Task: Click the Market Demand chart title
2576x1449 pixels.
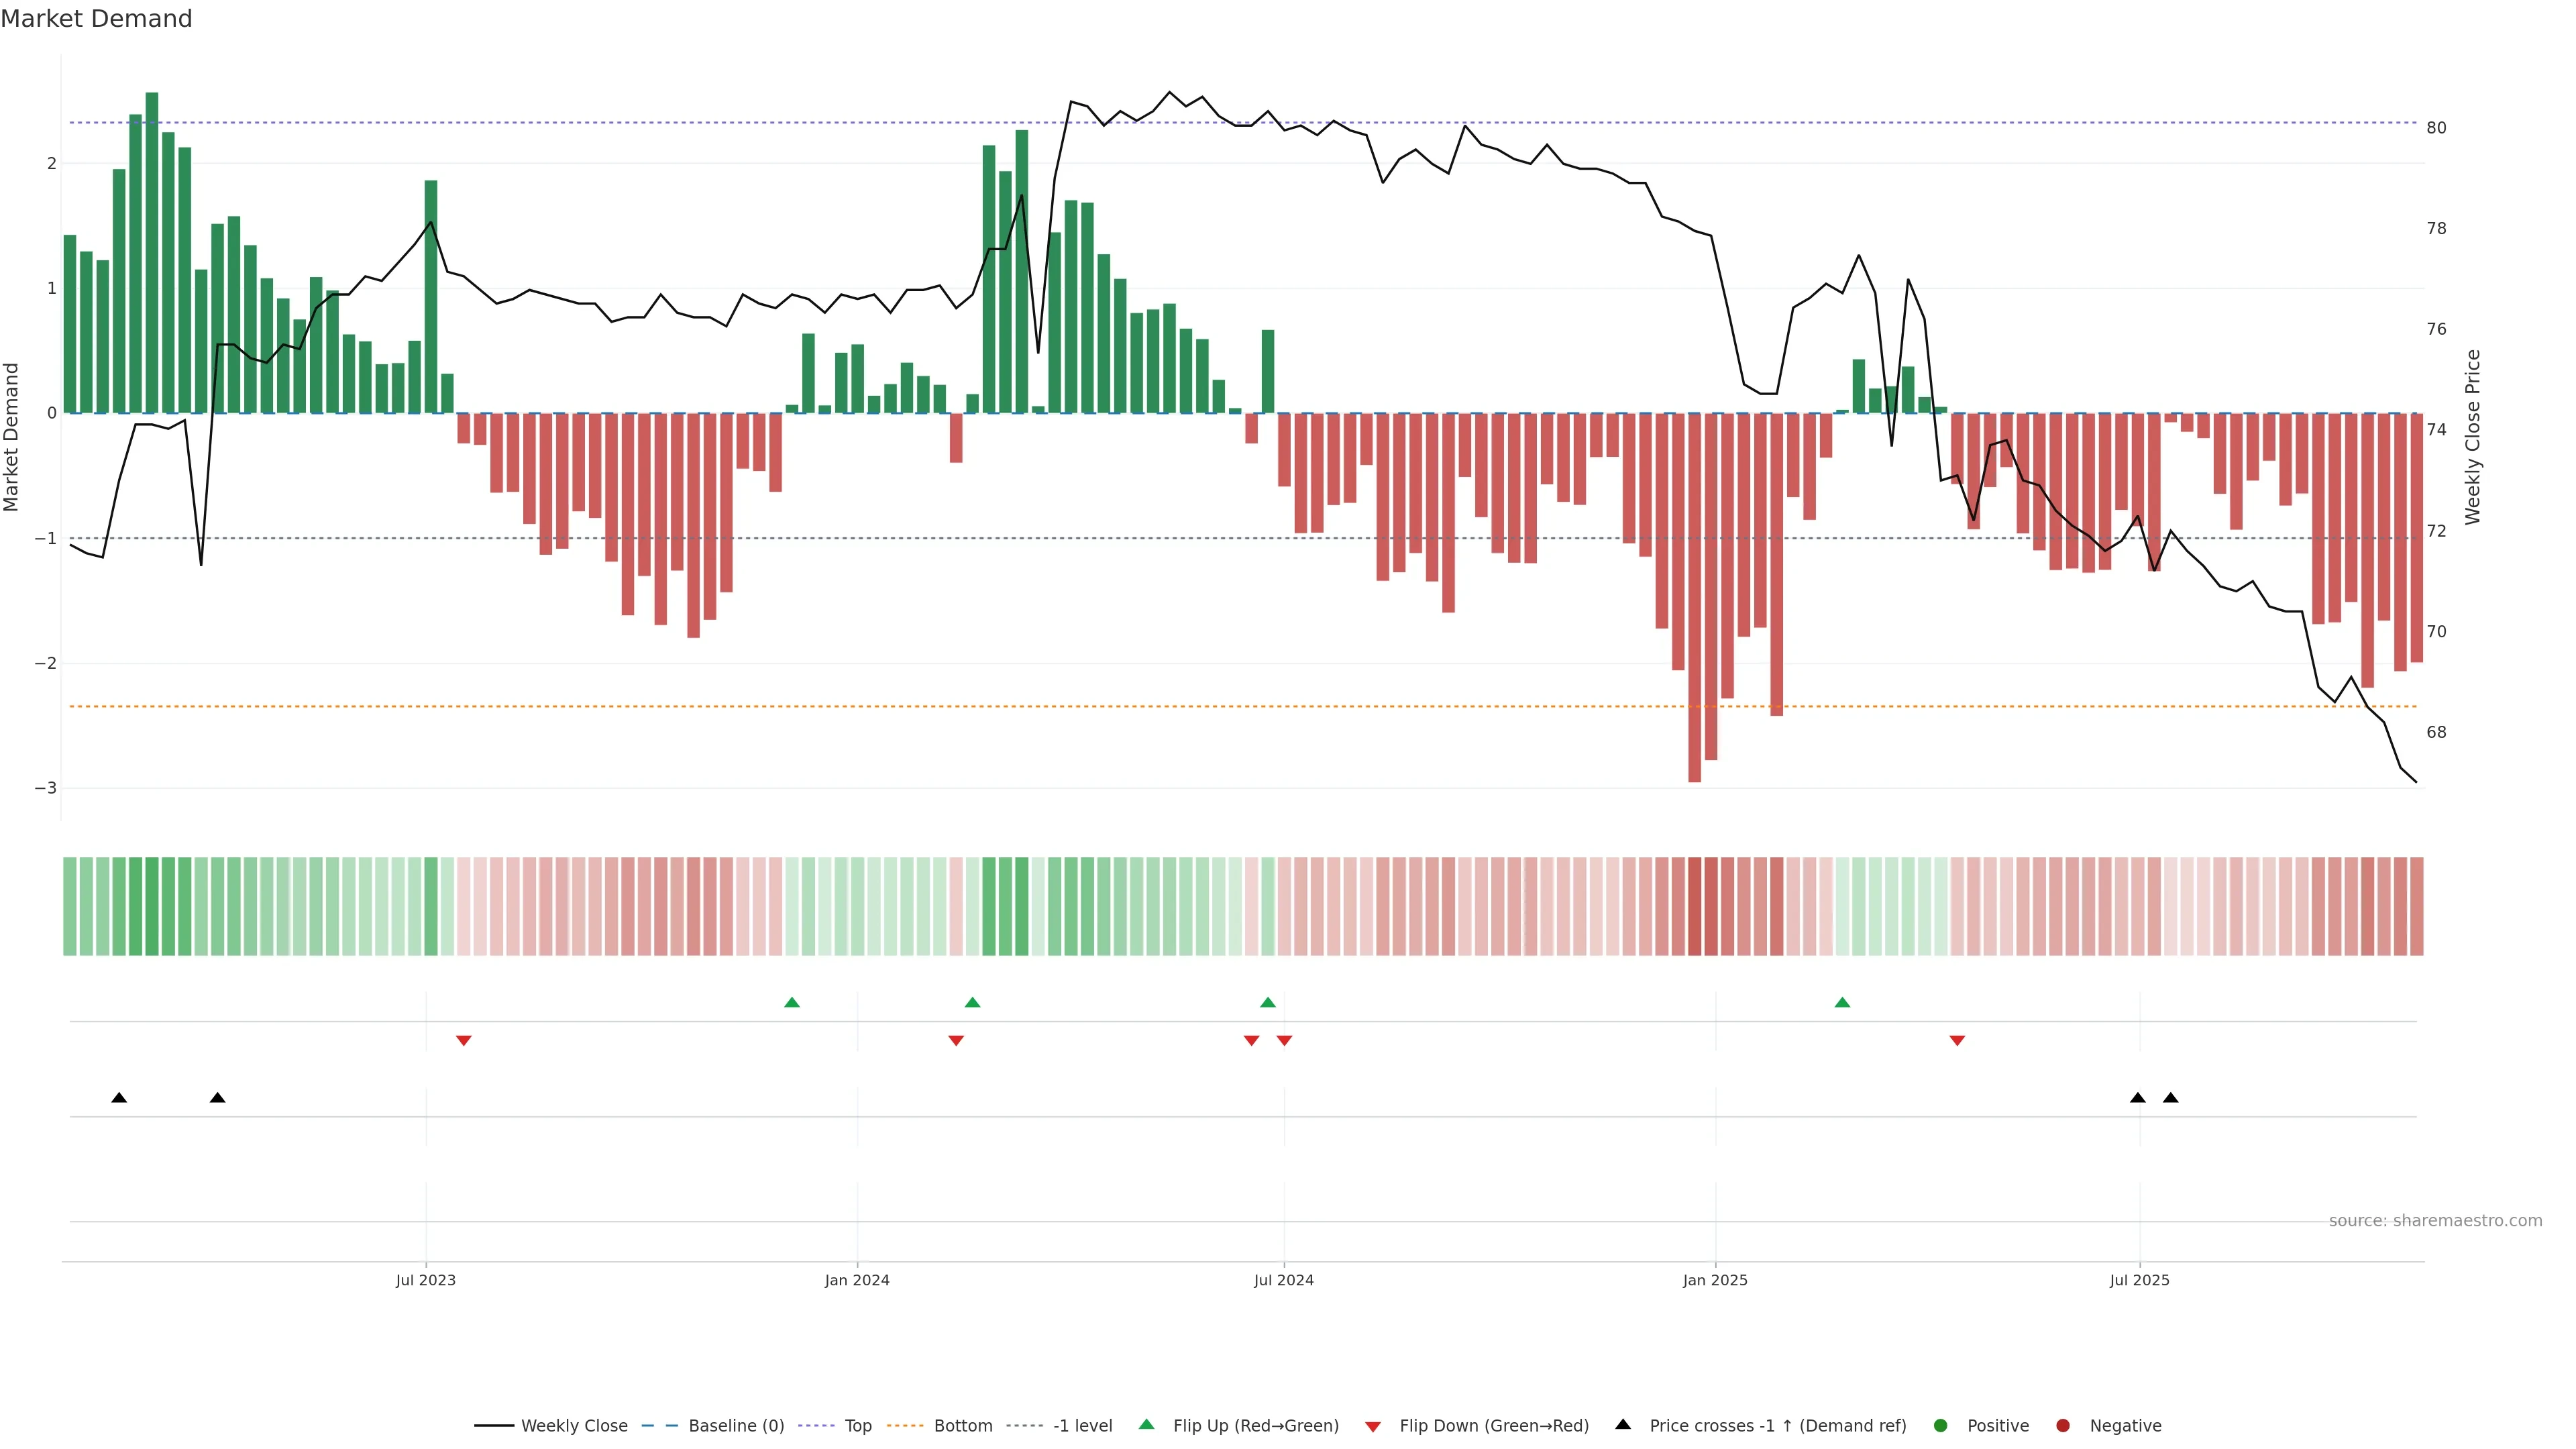Action: [x=96, y=19]
